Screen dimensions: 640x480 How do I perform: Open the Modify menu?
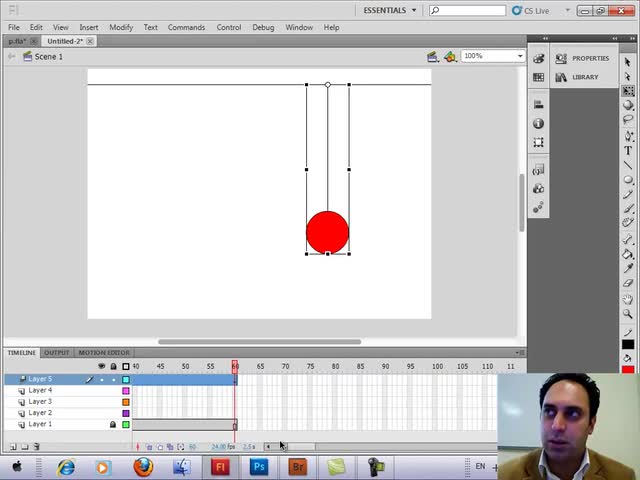point(121,27)
